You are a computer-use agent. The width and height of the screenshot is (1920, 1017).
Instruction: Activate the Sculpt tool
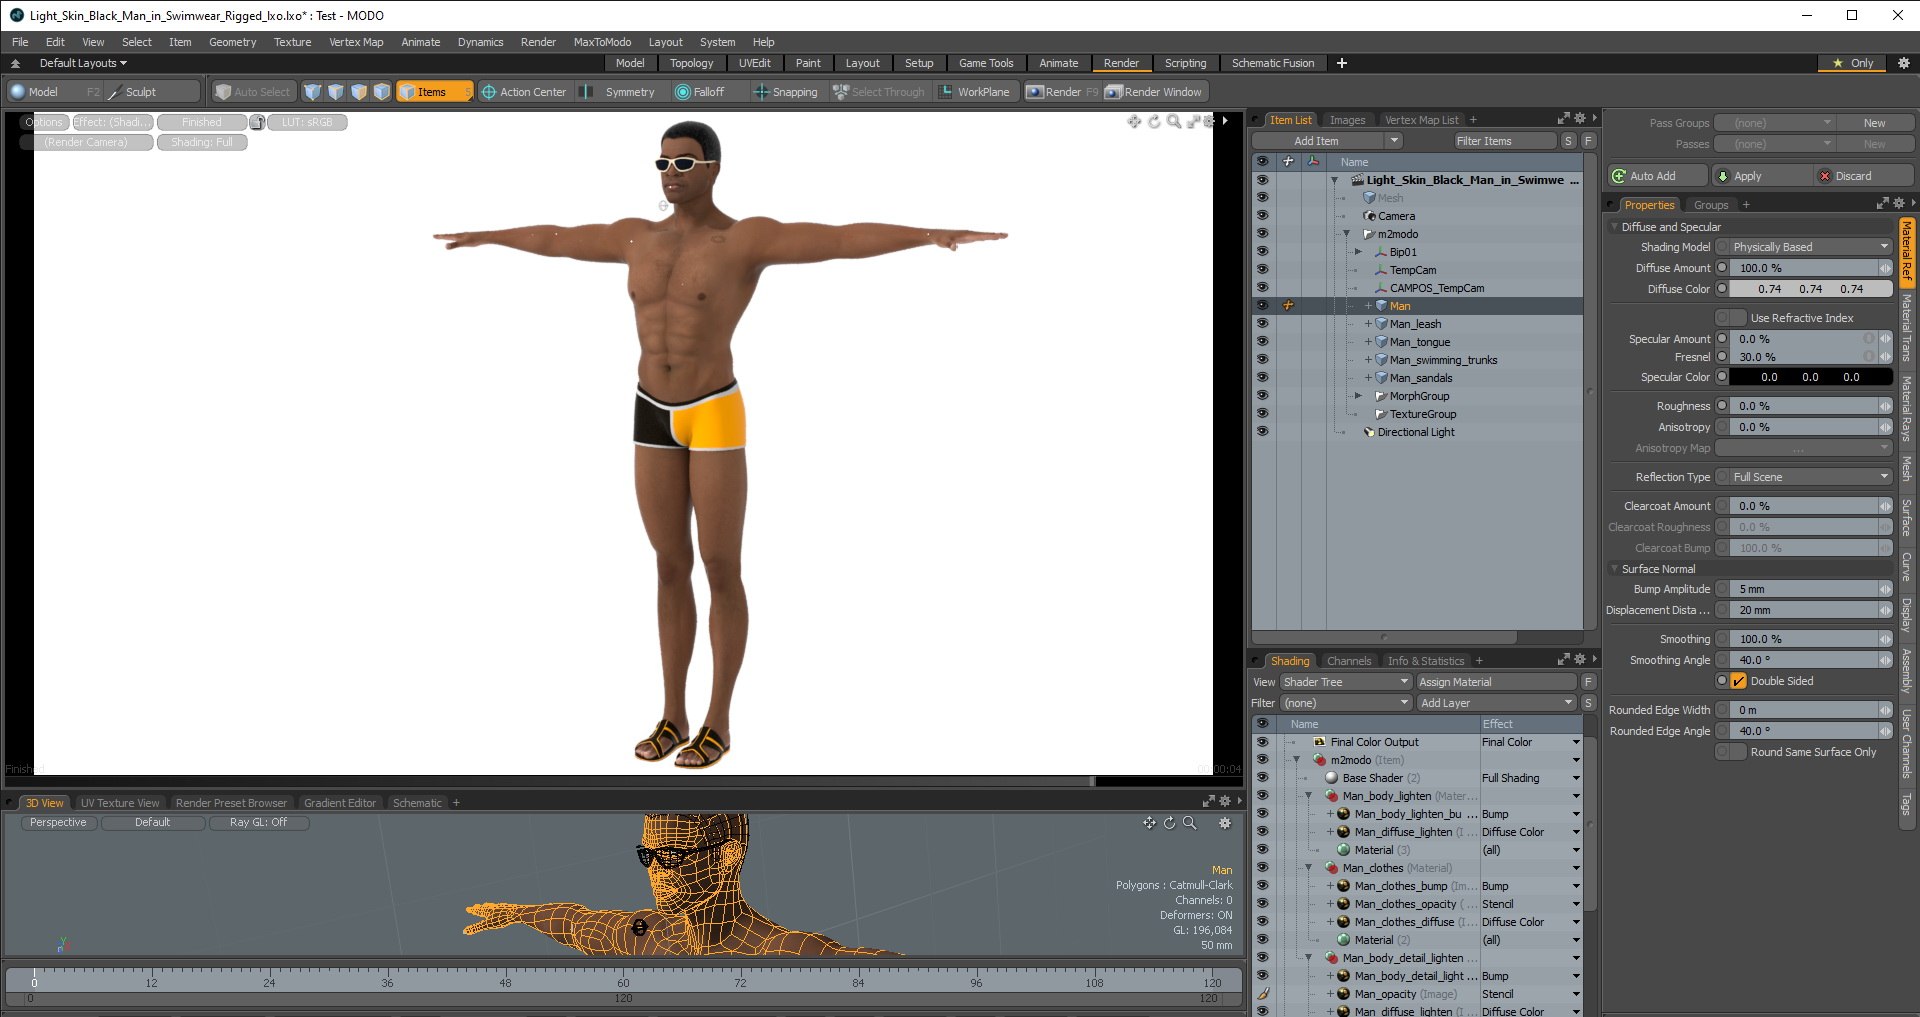(153, 92)
